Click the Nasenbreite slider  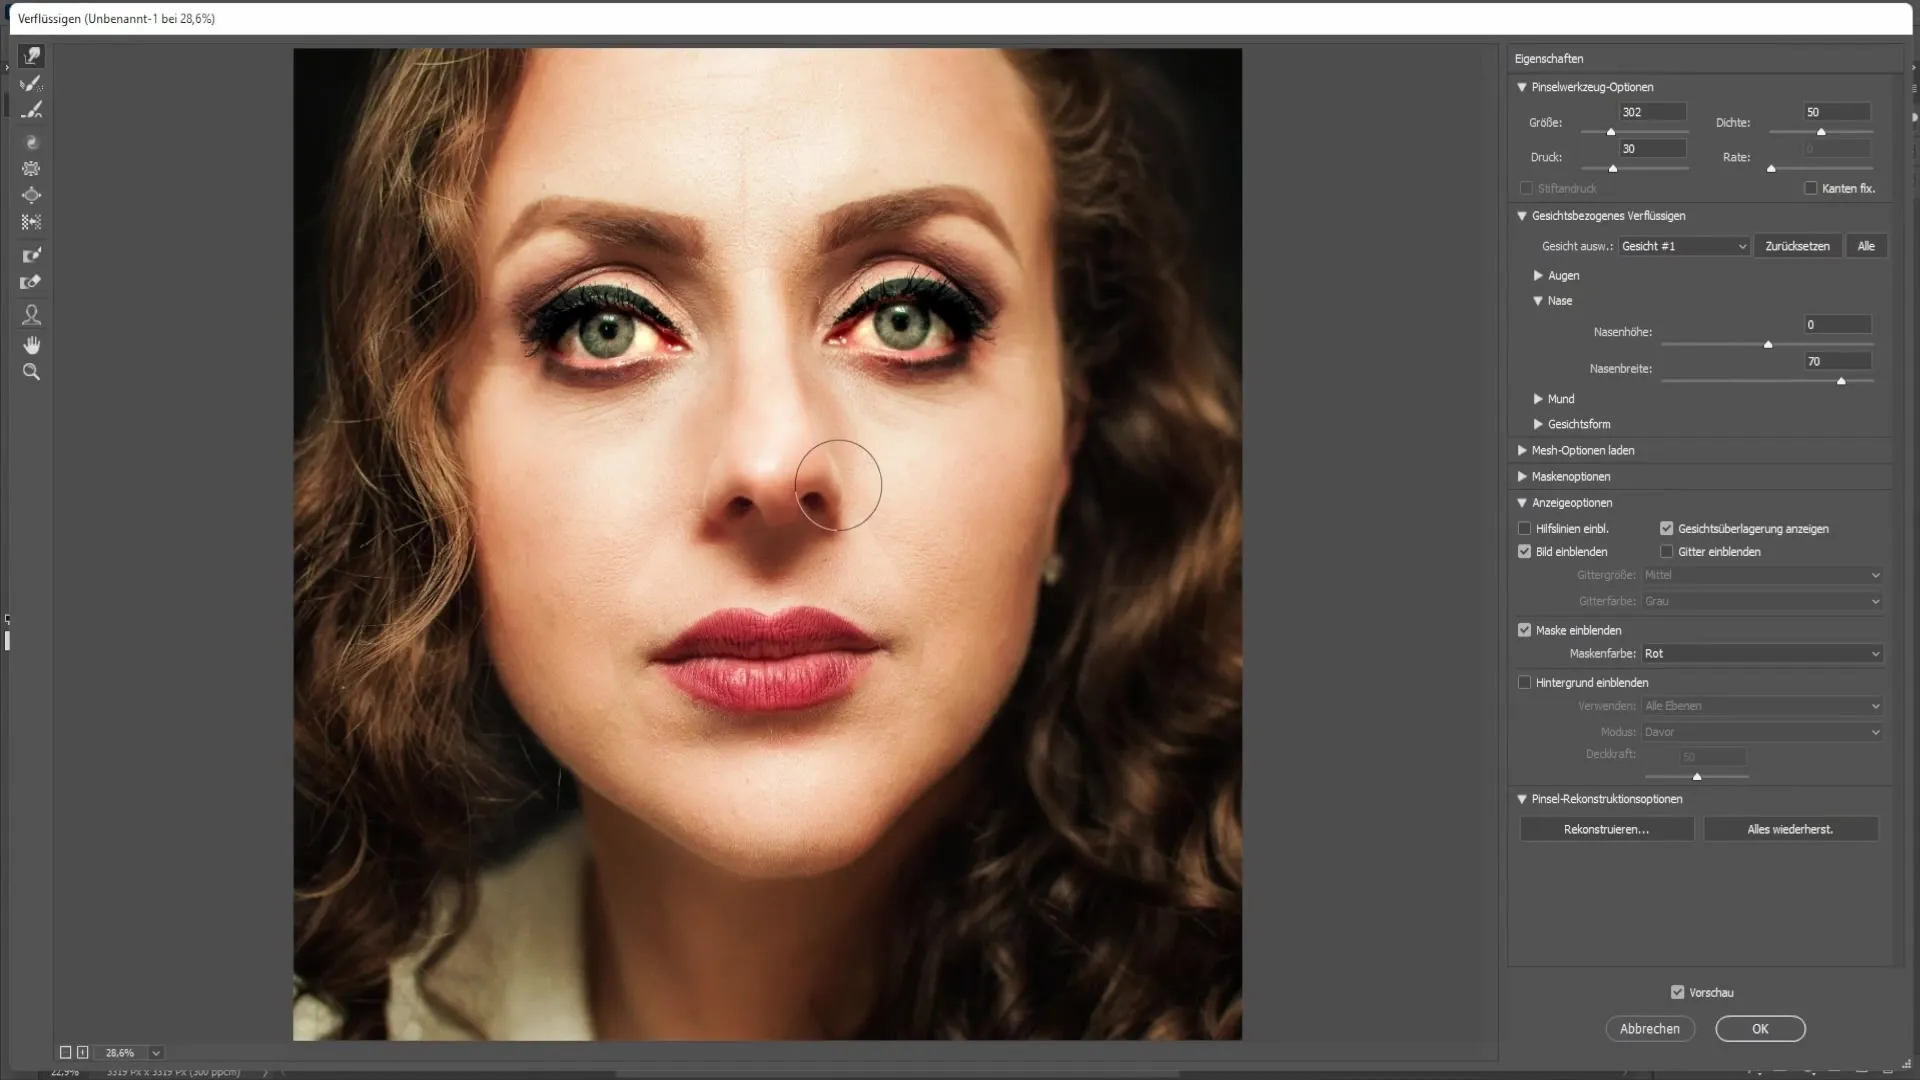(x=1767, y=381)
